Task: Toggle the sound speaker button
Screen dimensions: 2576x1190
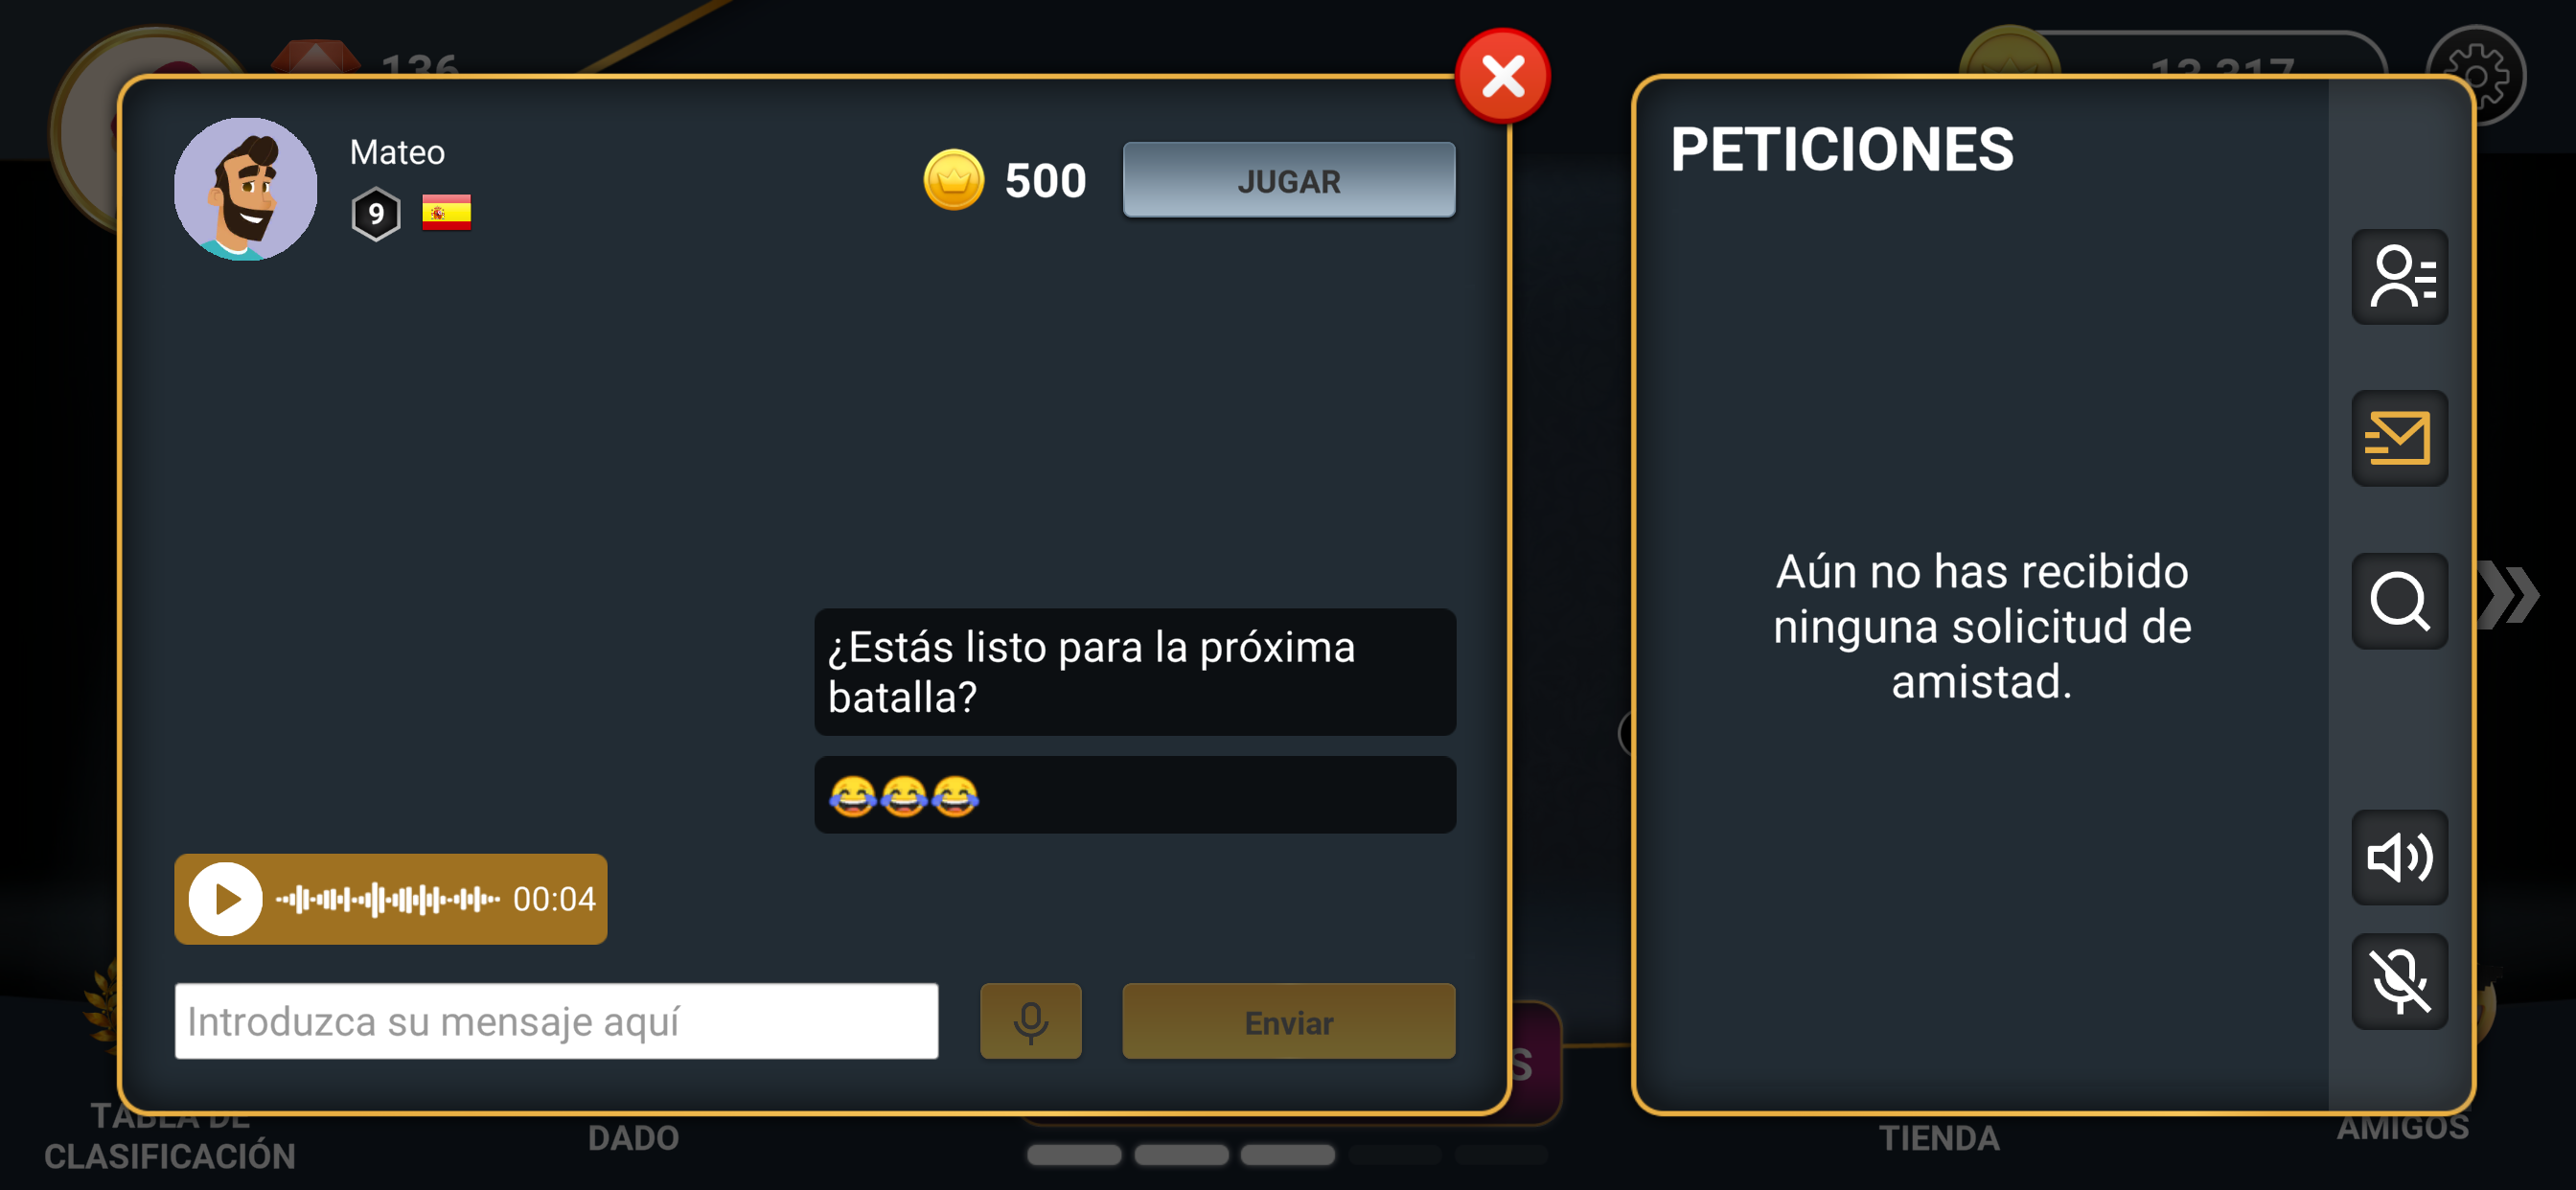Action: click(2399, 857)
